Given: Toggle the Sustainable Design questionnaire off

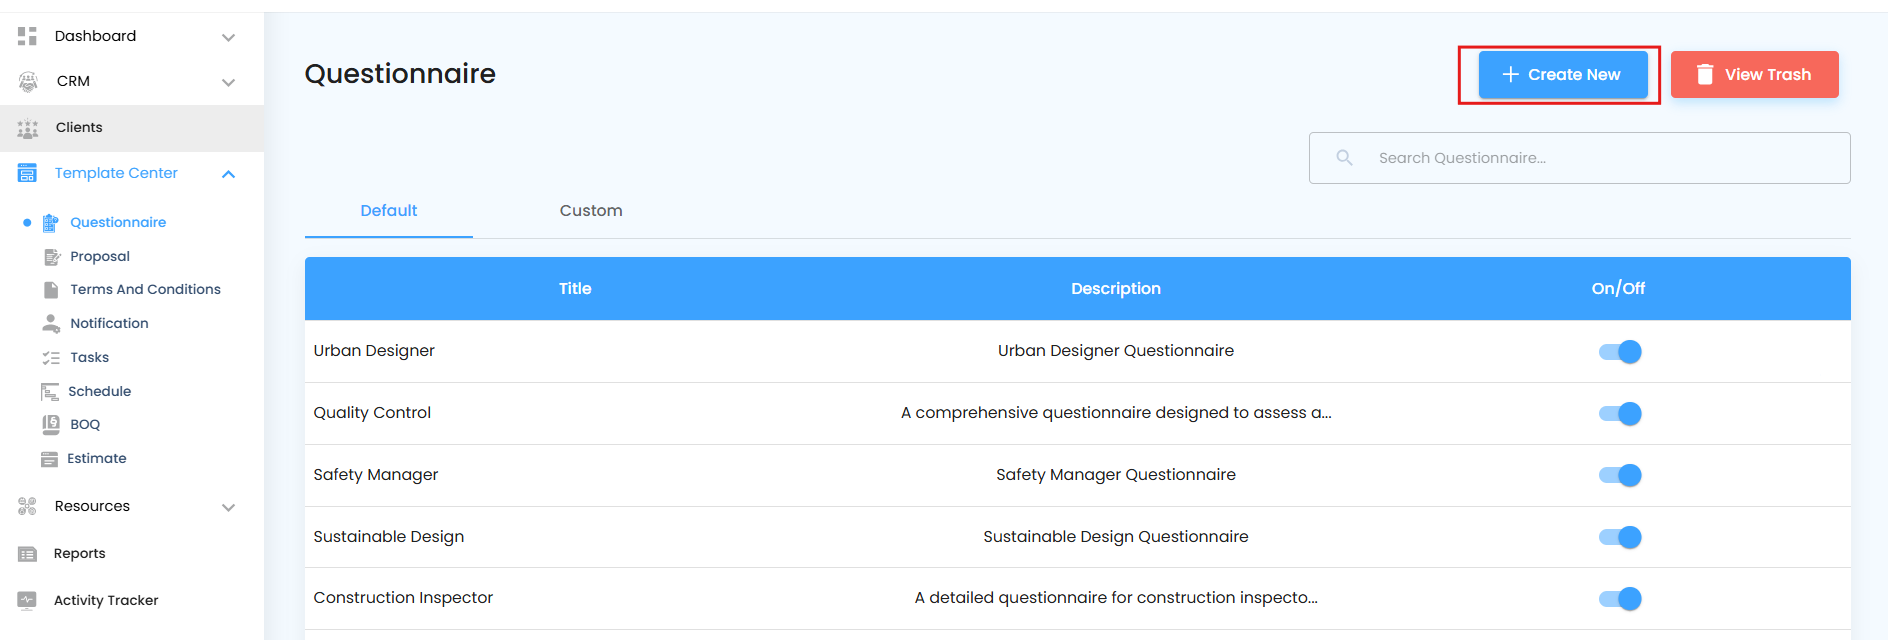Looking at the screenshot, I should pos(1620,537).
